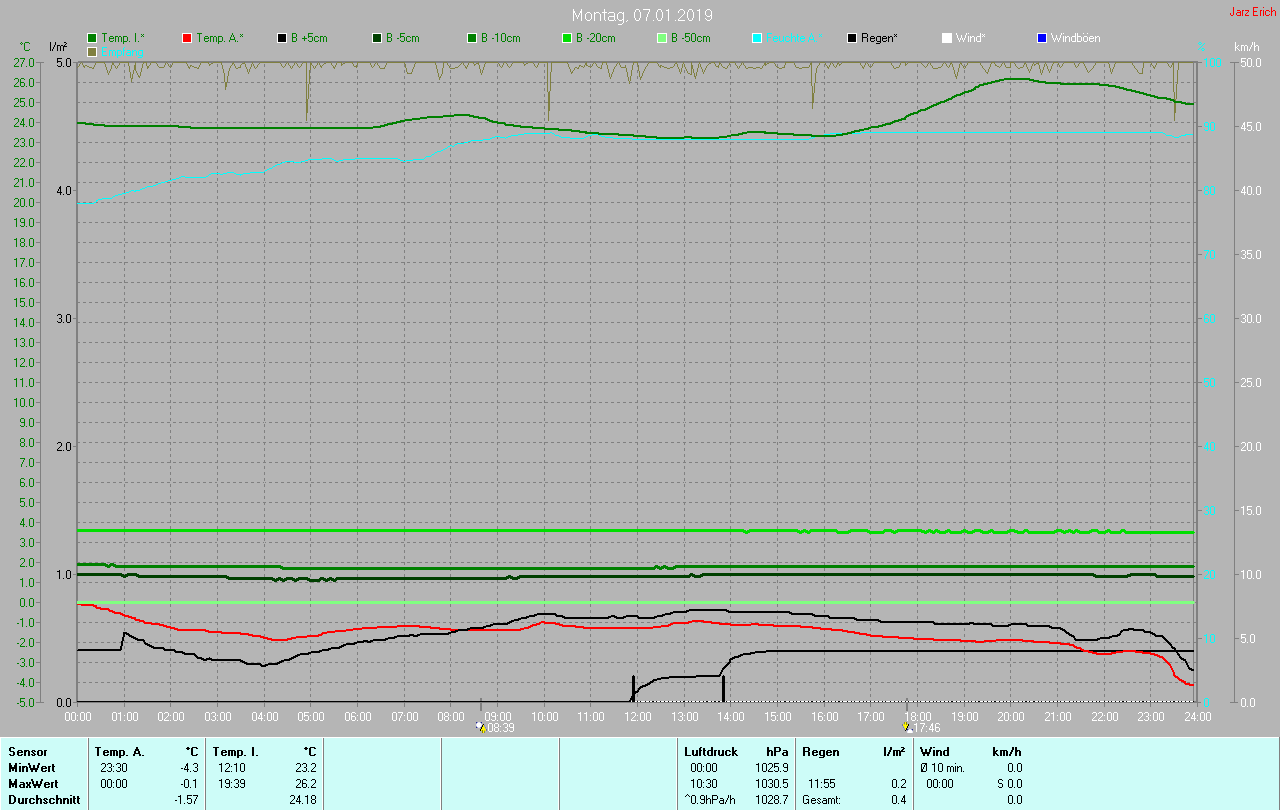Click the indoor maximum value 26.2
Screen dimensions: 1280x810
305,783
